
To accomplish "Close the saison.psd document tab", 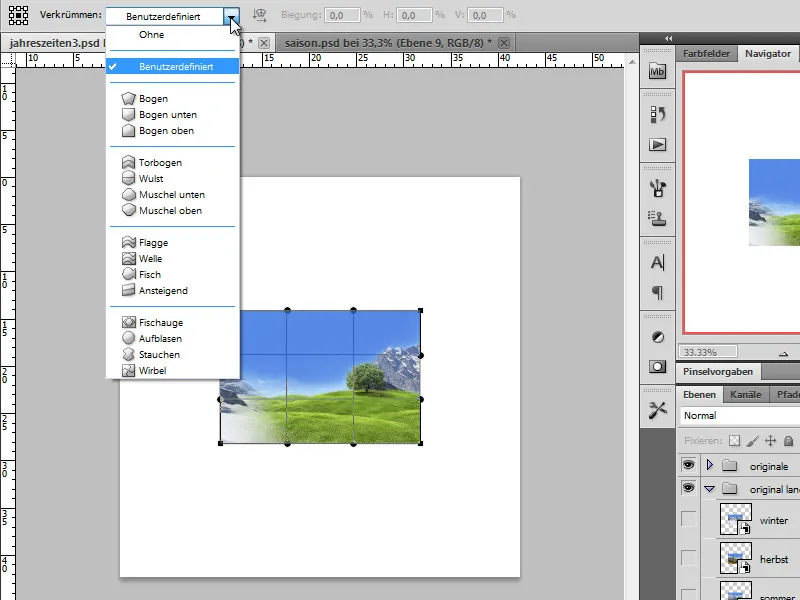I will pyautogui.click(x=504, y=43).
